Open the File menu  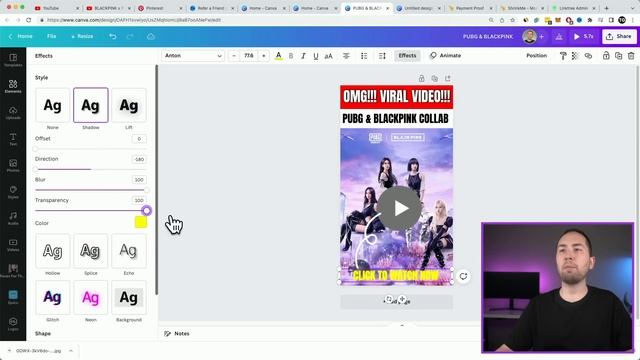[x=51, y=36]
